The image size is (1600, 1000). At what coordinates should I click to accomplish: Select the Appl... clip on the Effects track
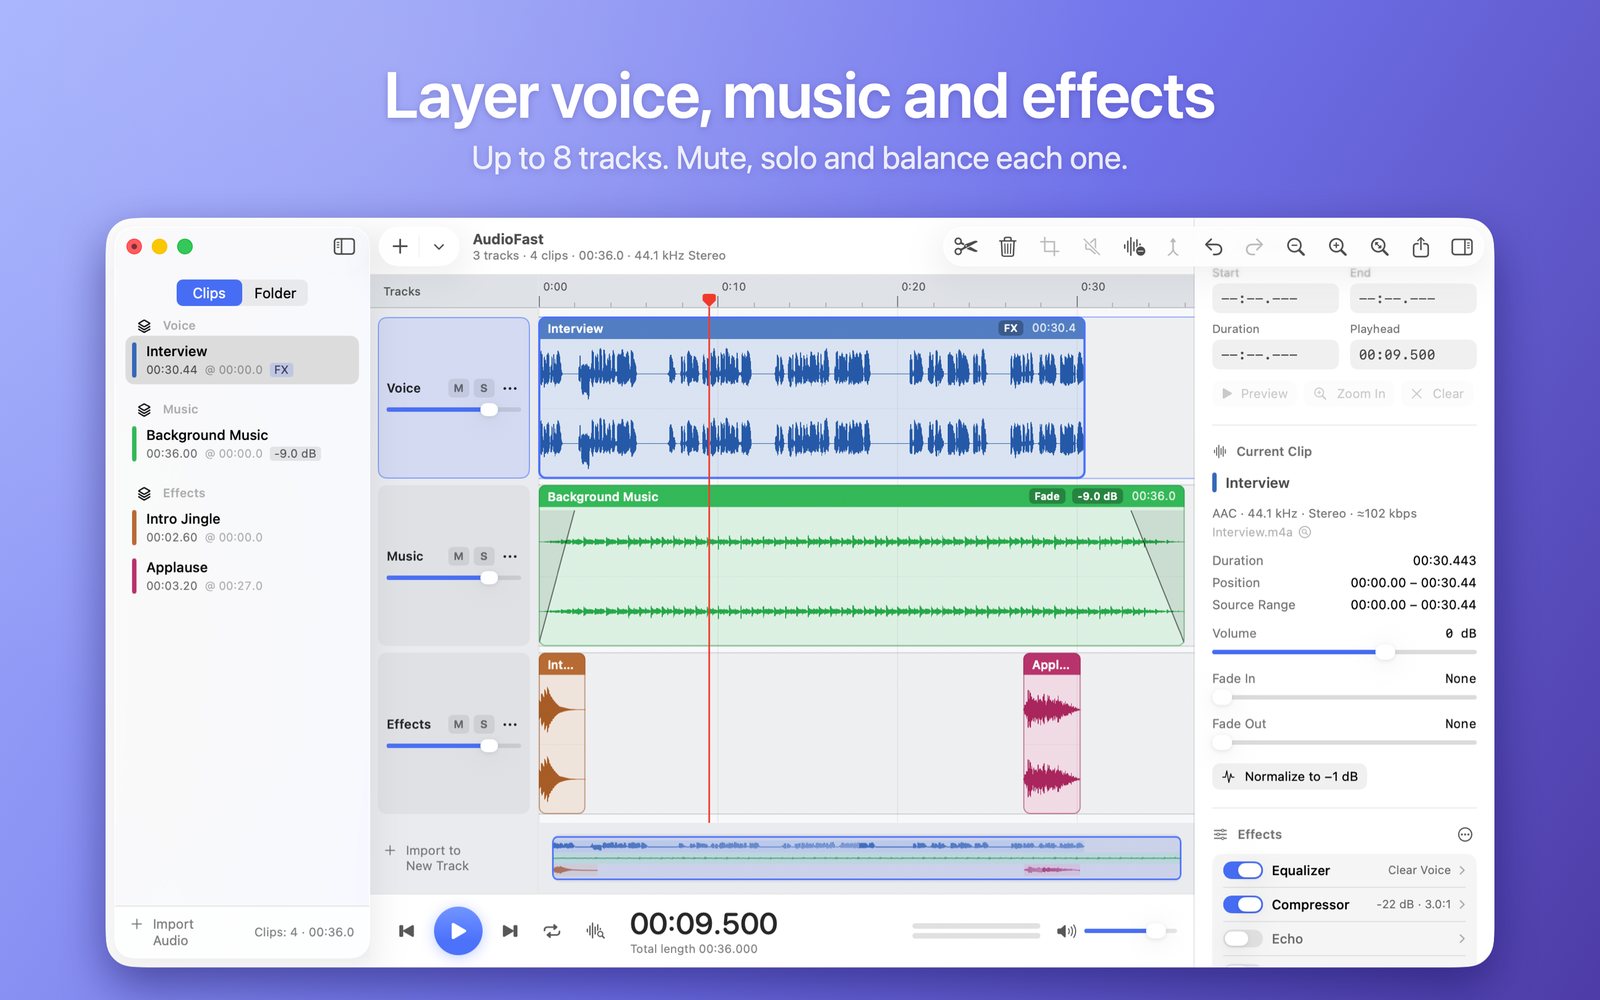click(1051, 733)
